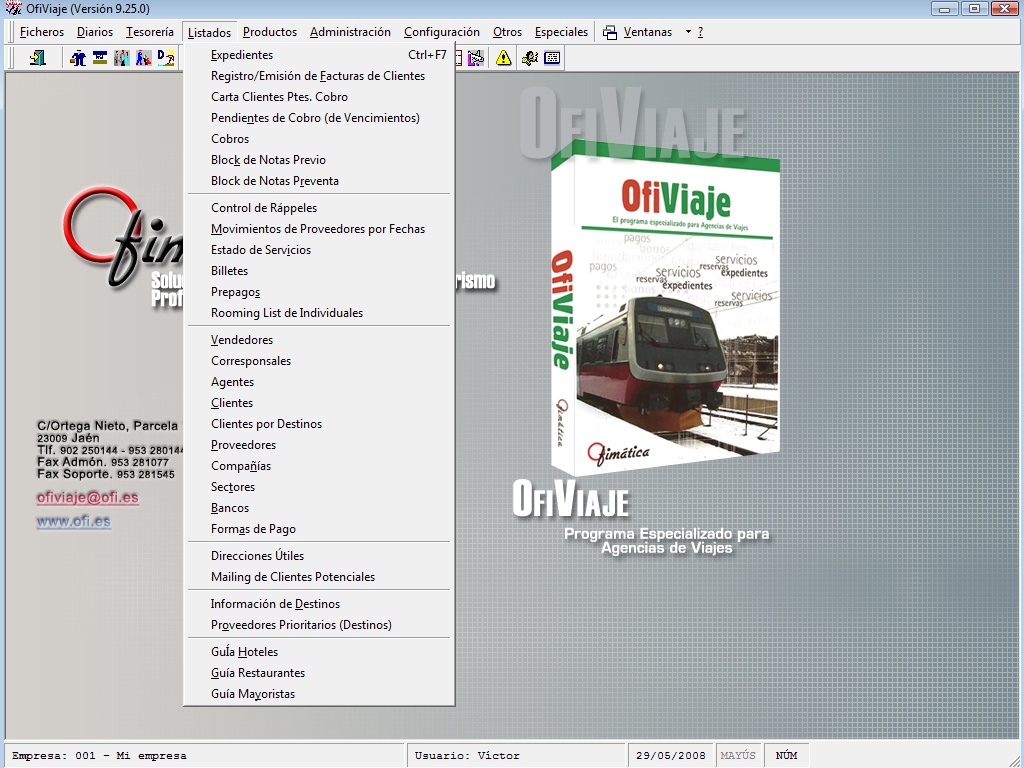Select Guía Hoteles in the menu
The image size is (1024, 768).
tap(244, 652)
